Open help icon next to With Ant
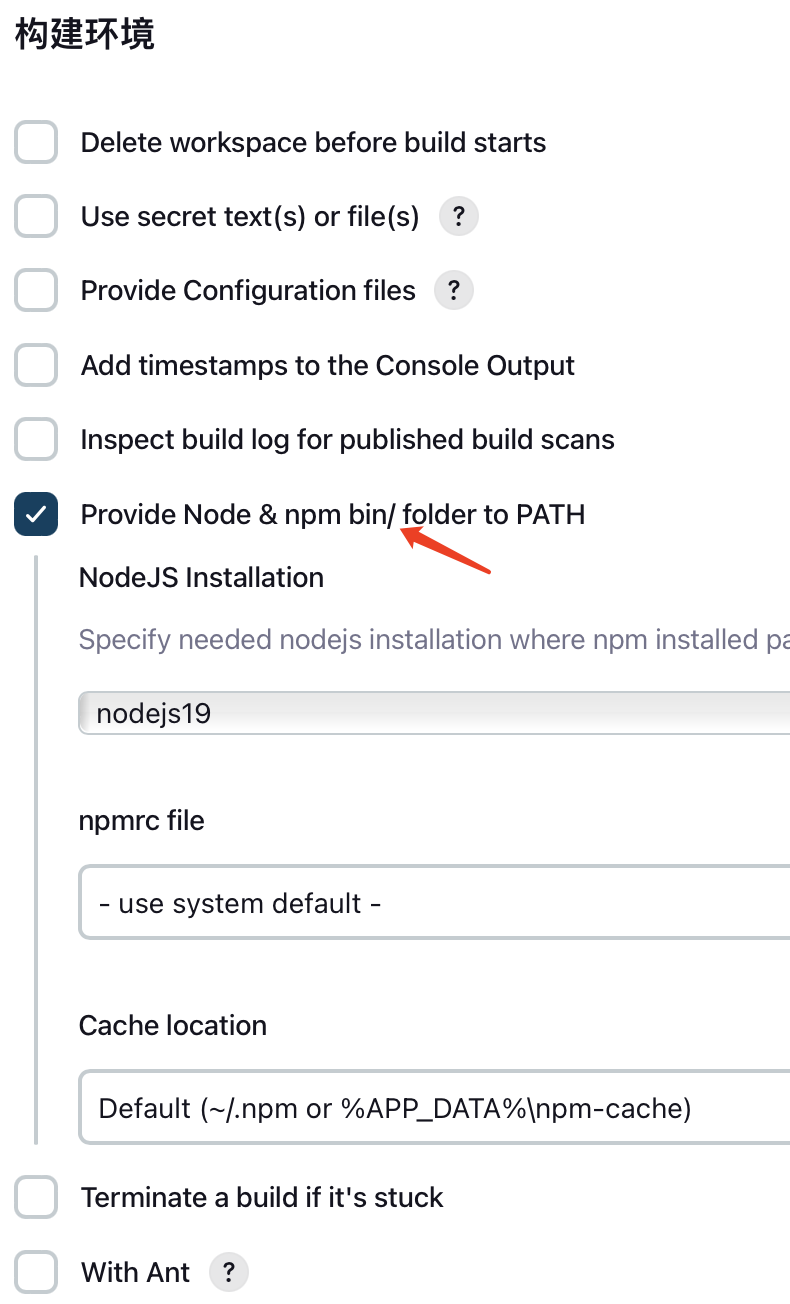Viewport: 790px width, 1304px height. tap(228, 1272)
